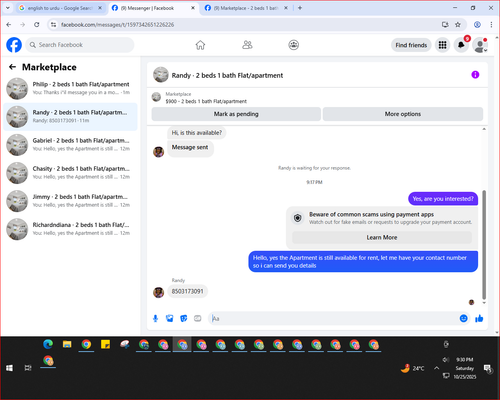Open conversation info purple icon
Image resolution: width=500 pixels, height=400 pixels.
pos(475,75)
